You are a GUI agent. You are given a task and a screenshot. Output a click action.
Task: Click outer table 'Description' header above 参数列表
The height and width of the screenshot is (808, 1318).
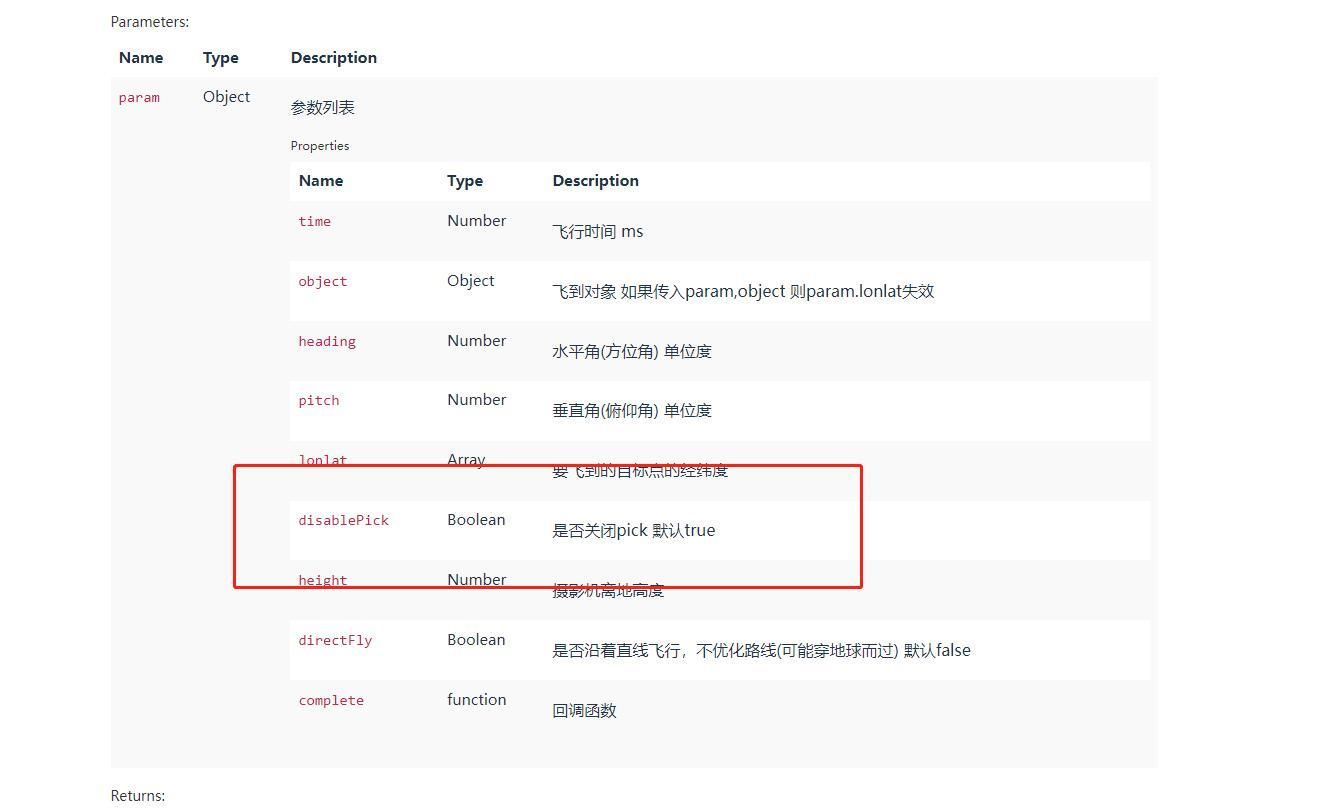pos(334,57)
